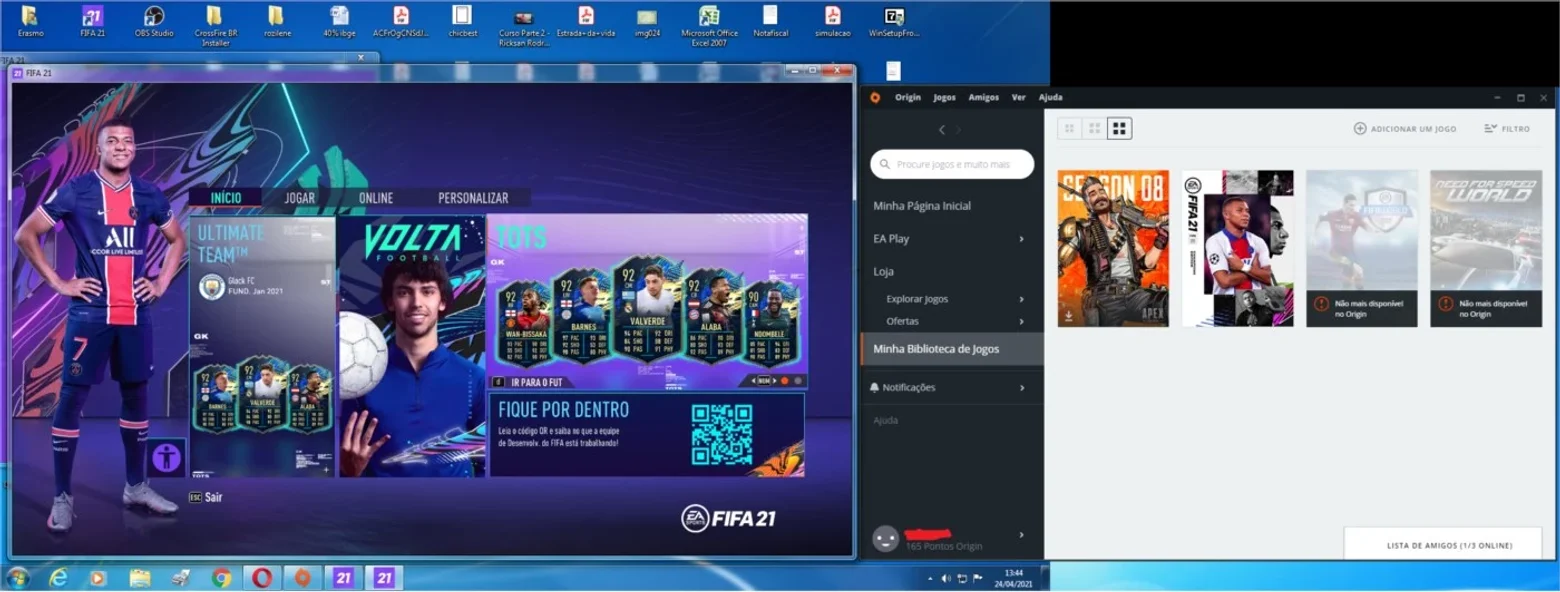Viewport: 1560px width, 592px height.
Task: Click the Notificações sidebar label
Action: [x=909, y=387]
